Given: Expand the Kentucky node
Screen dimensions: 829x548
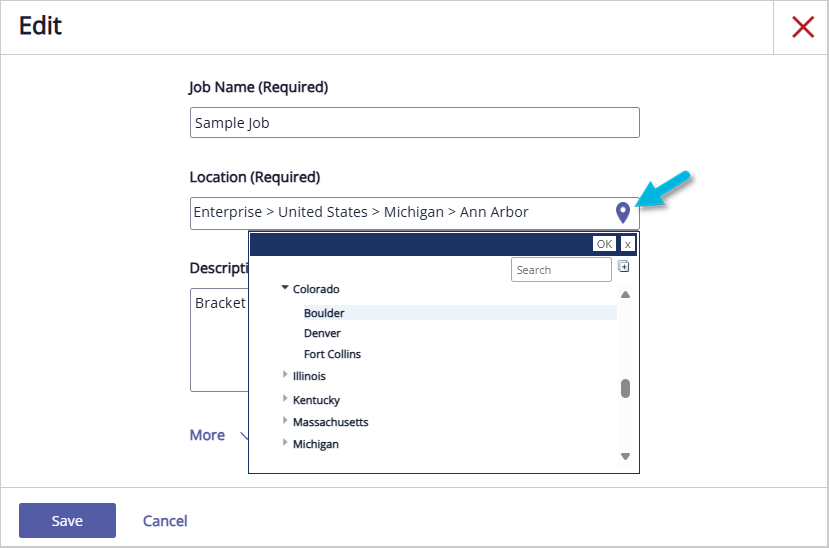Looking at the screenshot, I should pyautogui.click(x=285, y=399).
